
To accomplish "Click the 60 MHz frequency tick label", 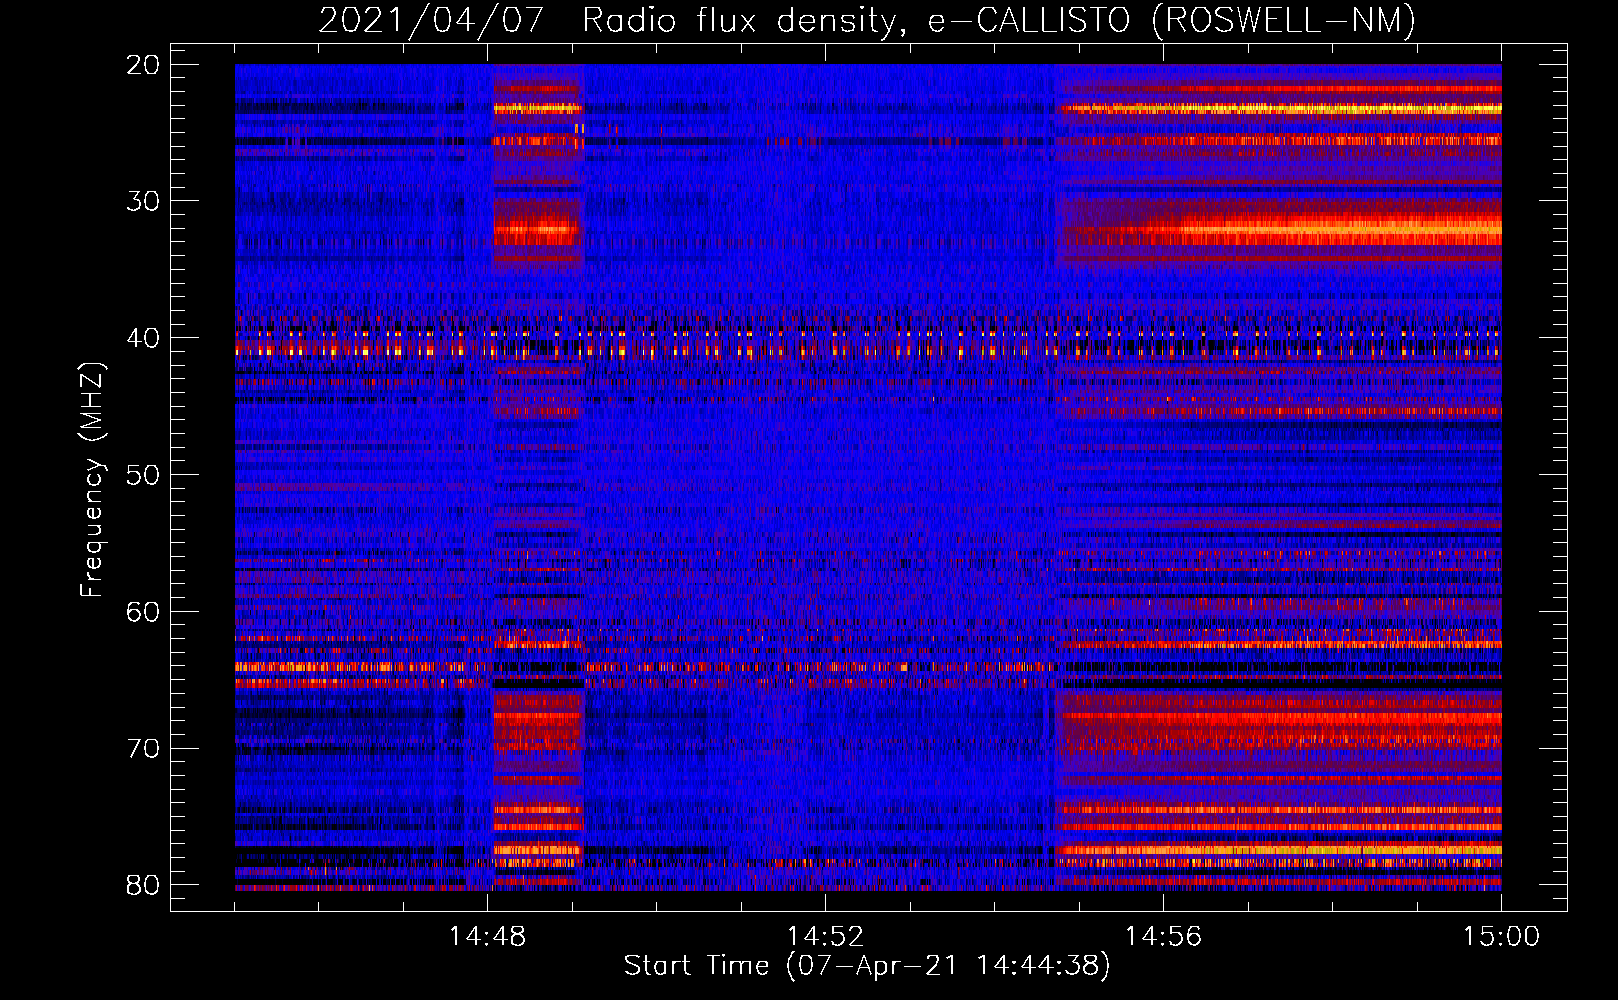I will point(144,612).
